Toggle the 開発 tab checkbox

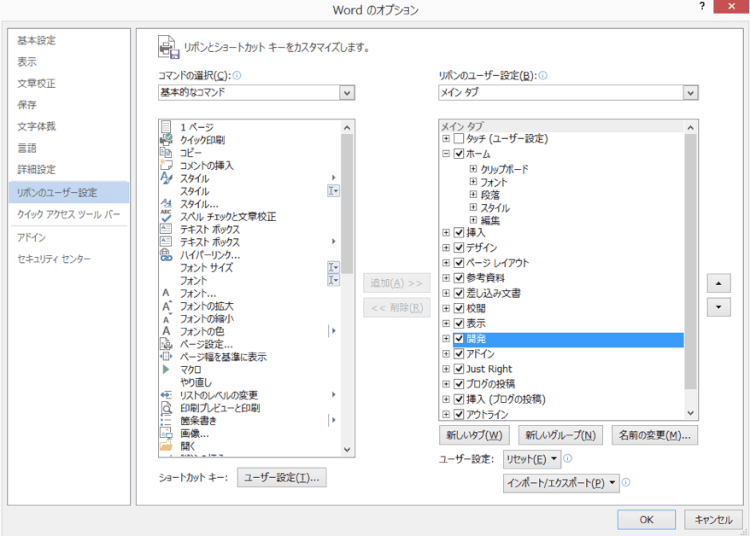[x=459, y=339]
